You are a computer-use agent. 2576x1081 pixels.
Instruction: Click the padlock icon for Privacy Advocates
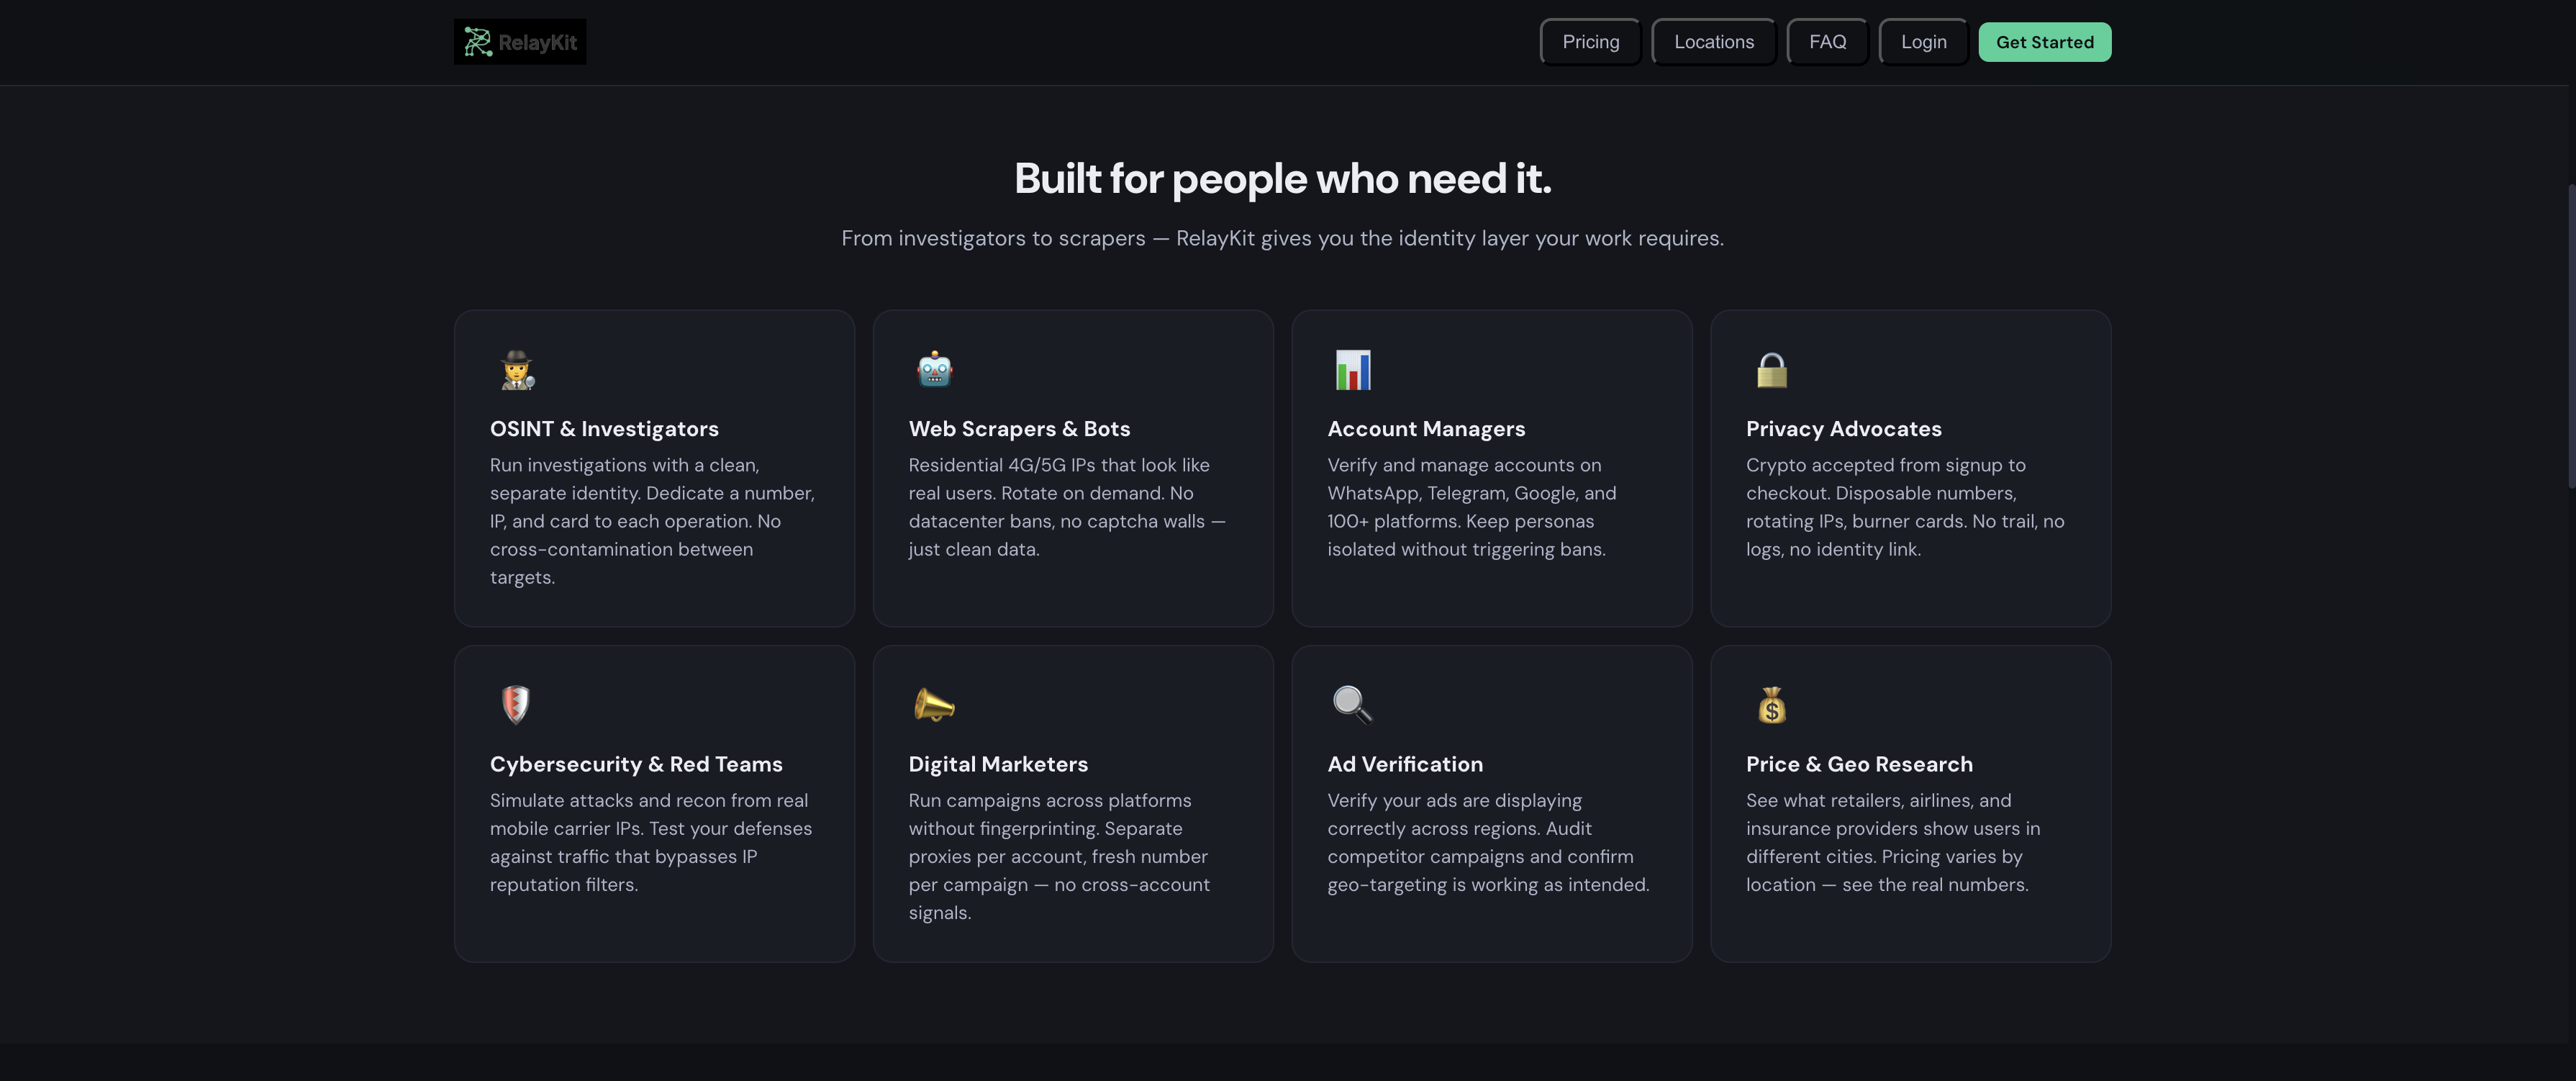1771,370
